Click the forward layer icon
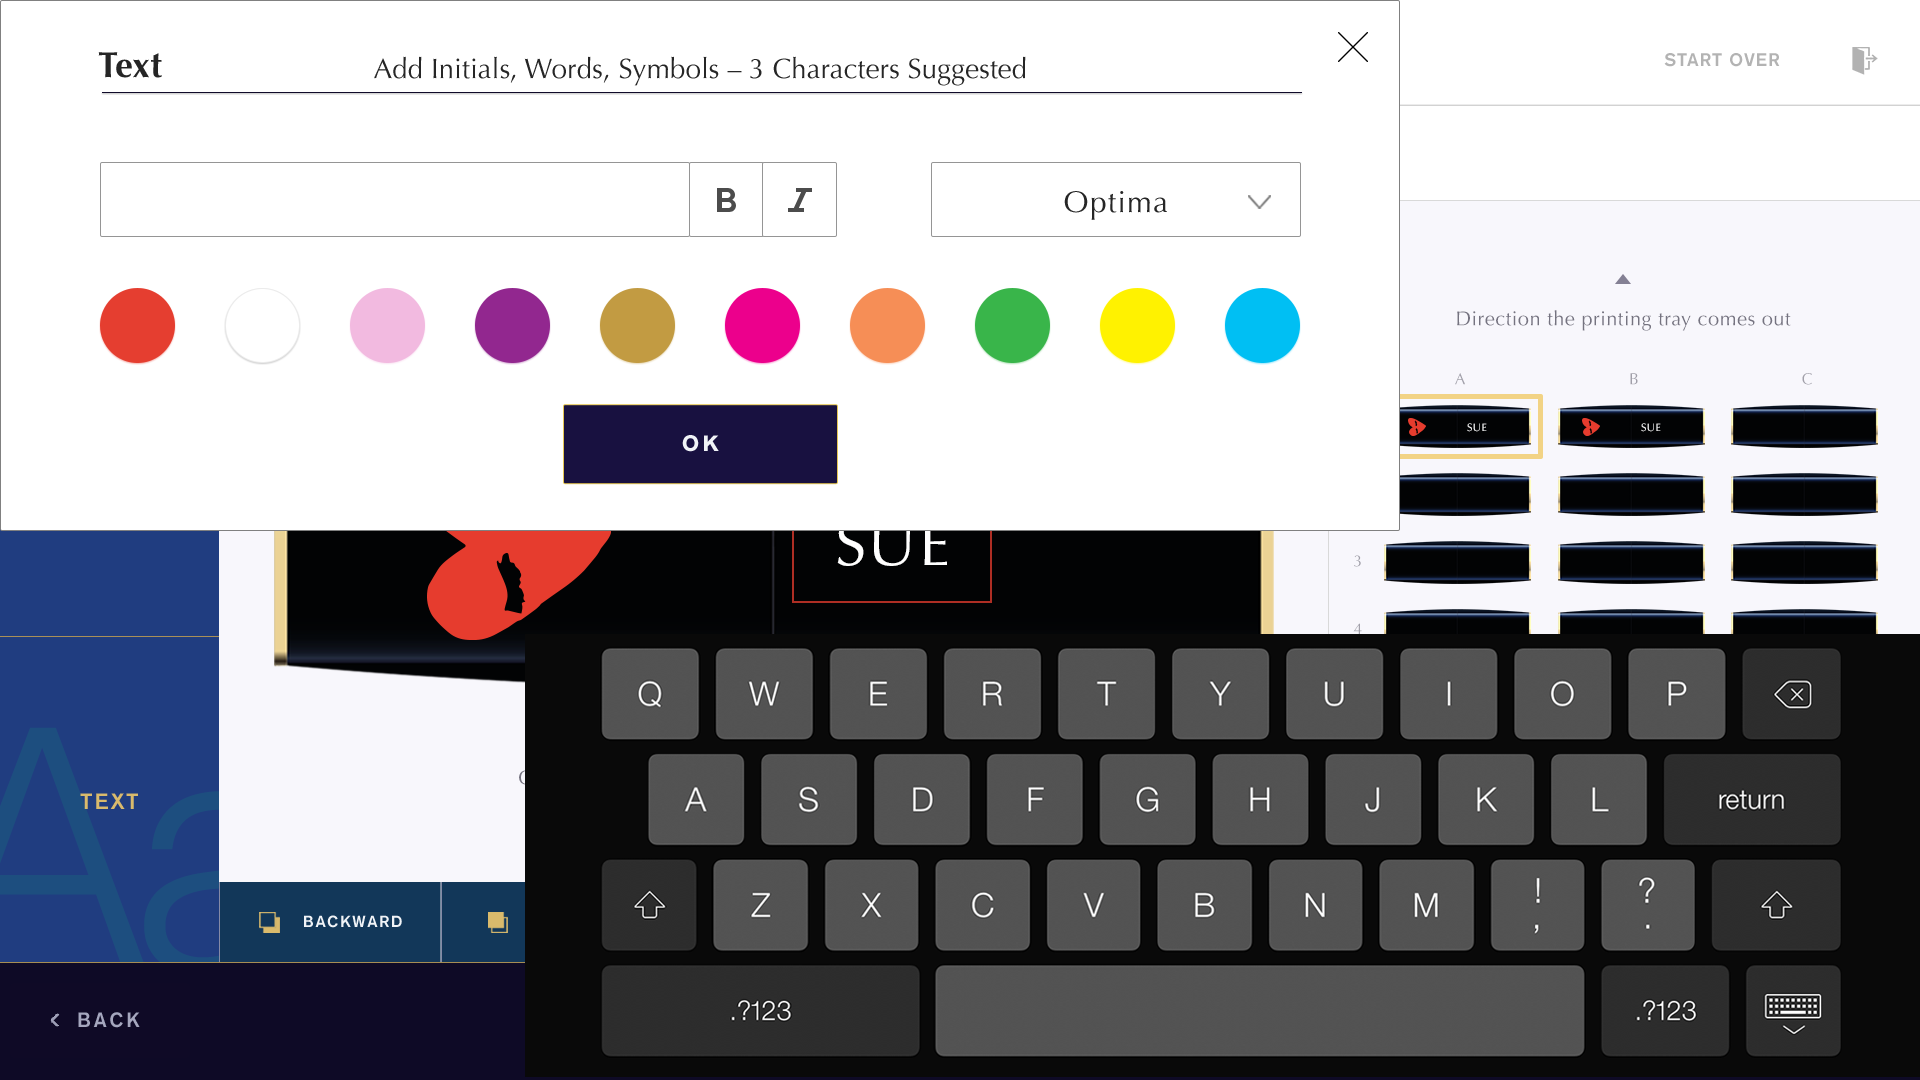1920x1080 pixels. (x=497, y=922)
